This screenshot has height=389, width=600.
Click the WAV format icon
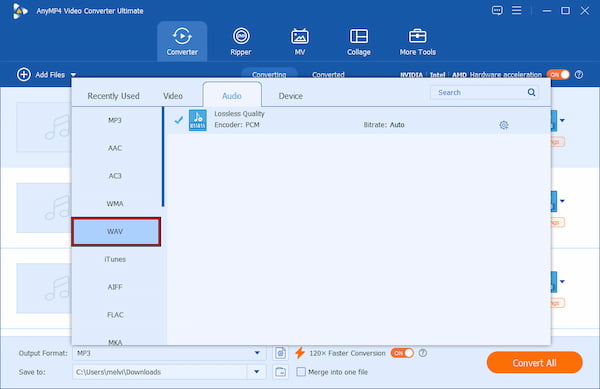[x=197, y=120]
